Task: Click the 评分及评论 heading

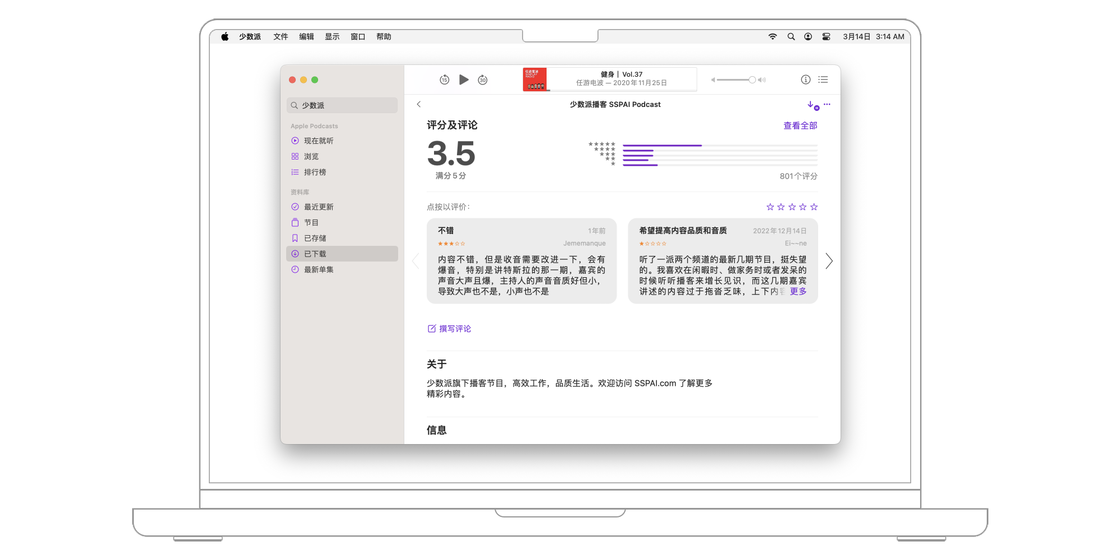Action: (x=452, y=125)
